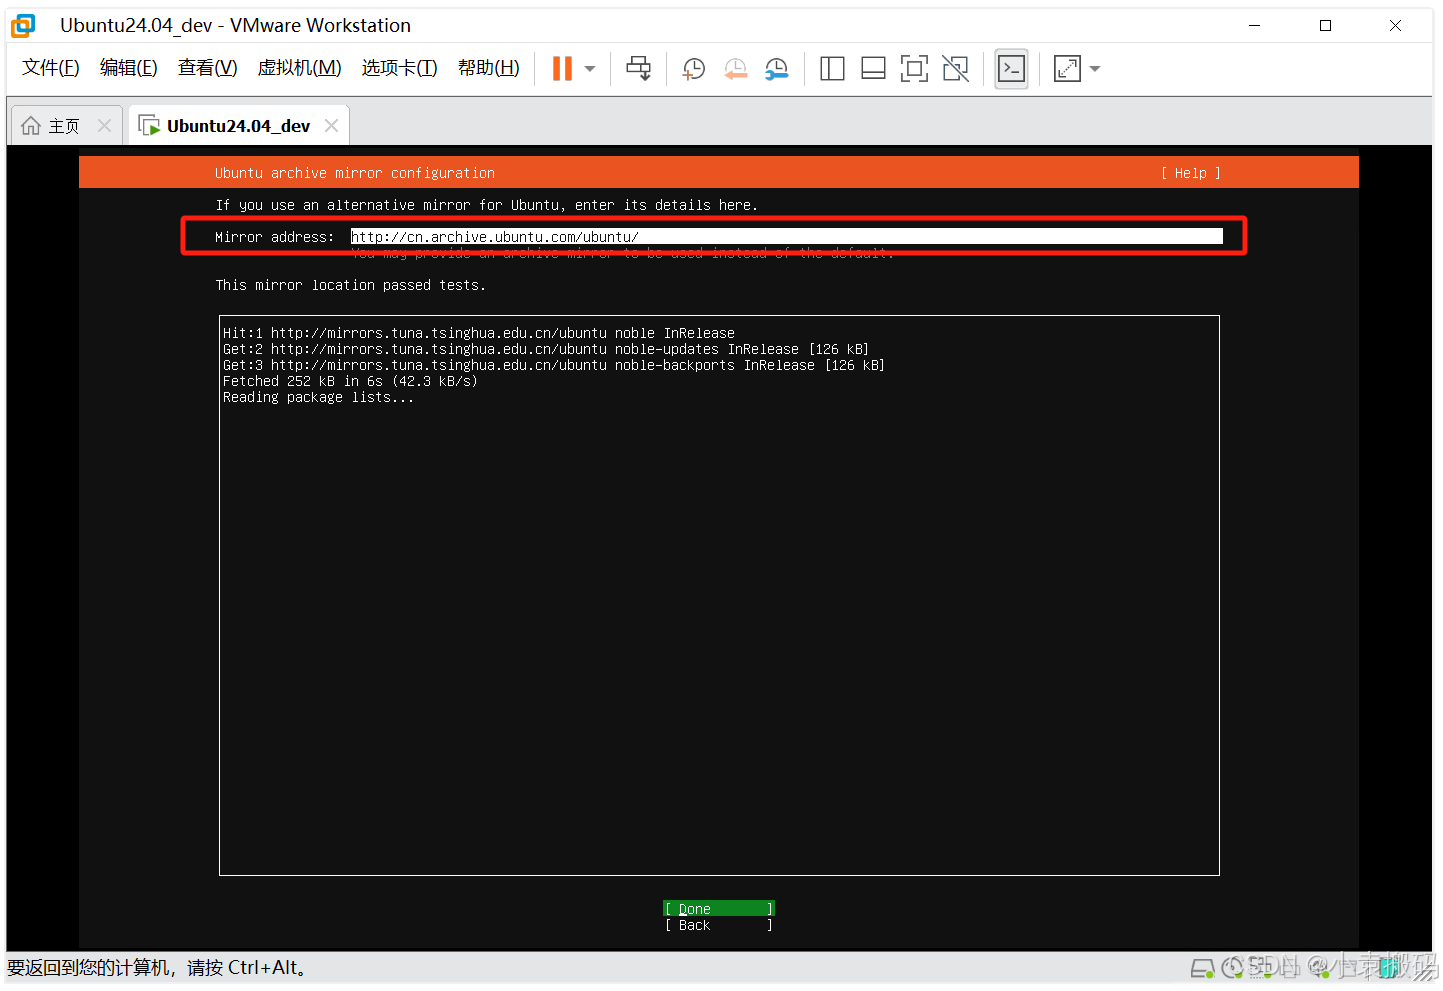
Task: Click the alternative mirror instruction text
Action: [x=487, y=205]
